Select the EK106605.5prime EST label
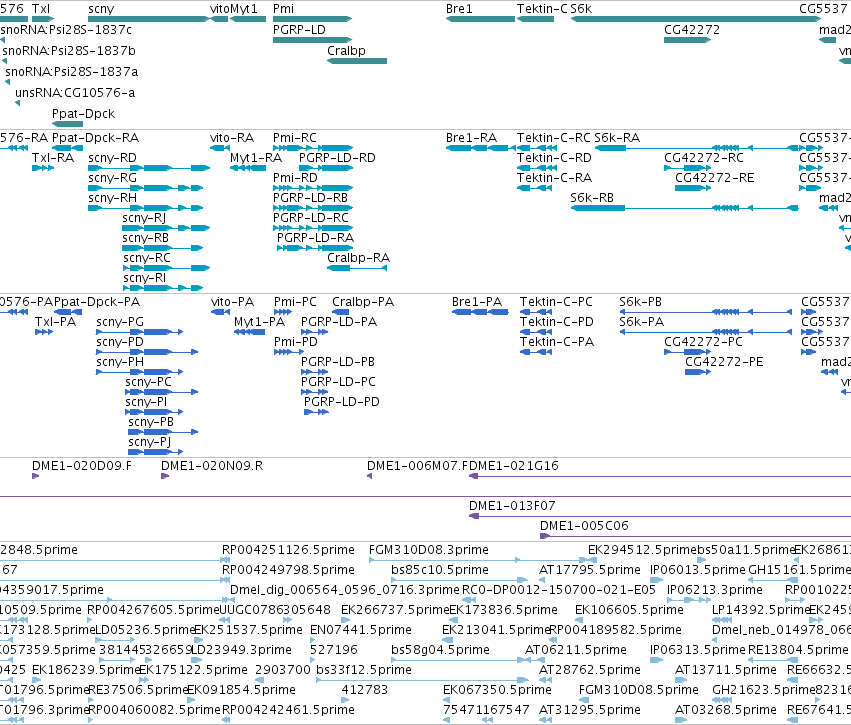Viewport: 851px width, 725px height. coord(630,610)
